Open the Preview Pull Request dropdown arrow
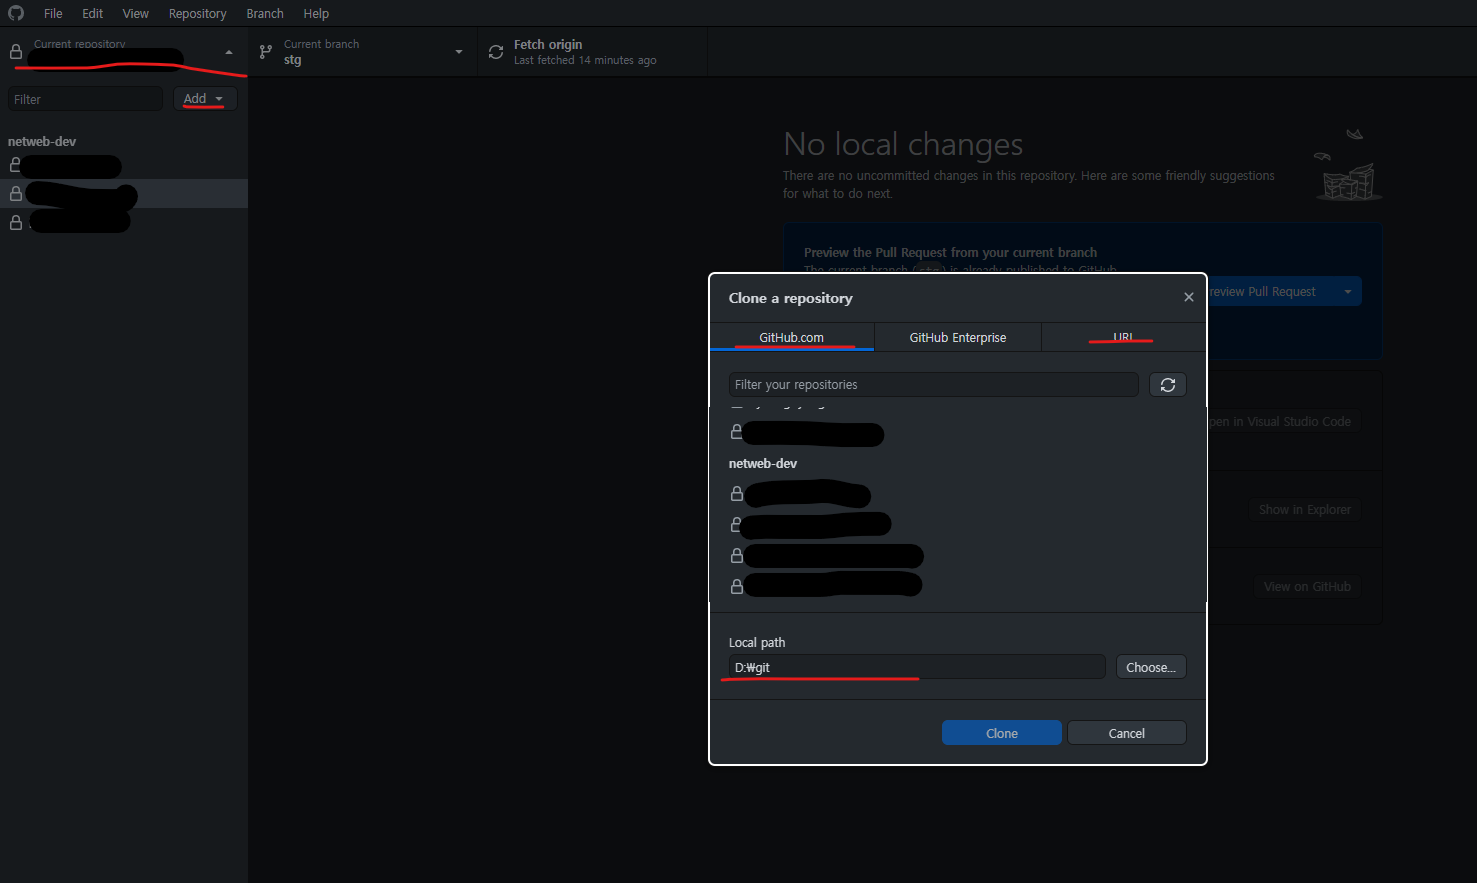 (1348, 292)
